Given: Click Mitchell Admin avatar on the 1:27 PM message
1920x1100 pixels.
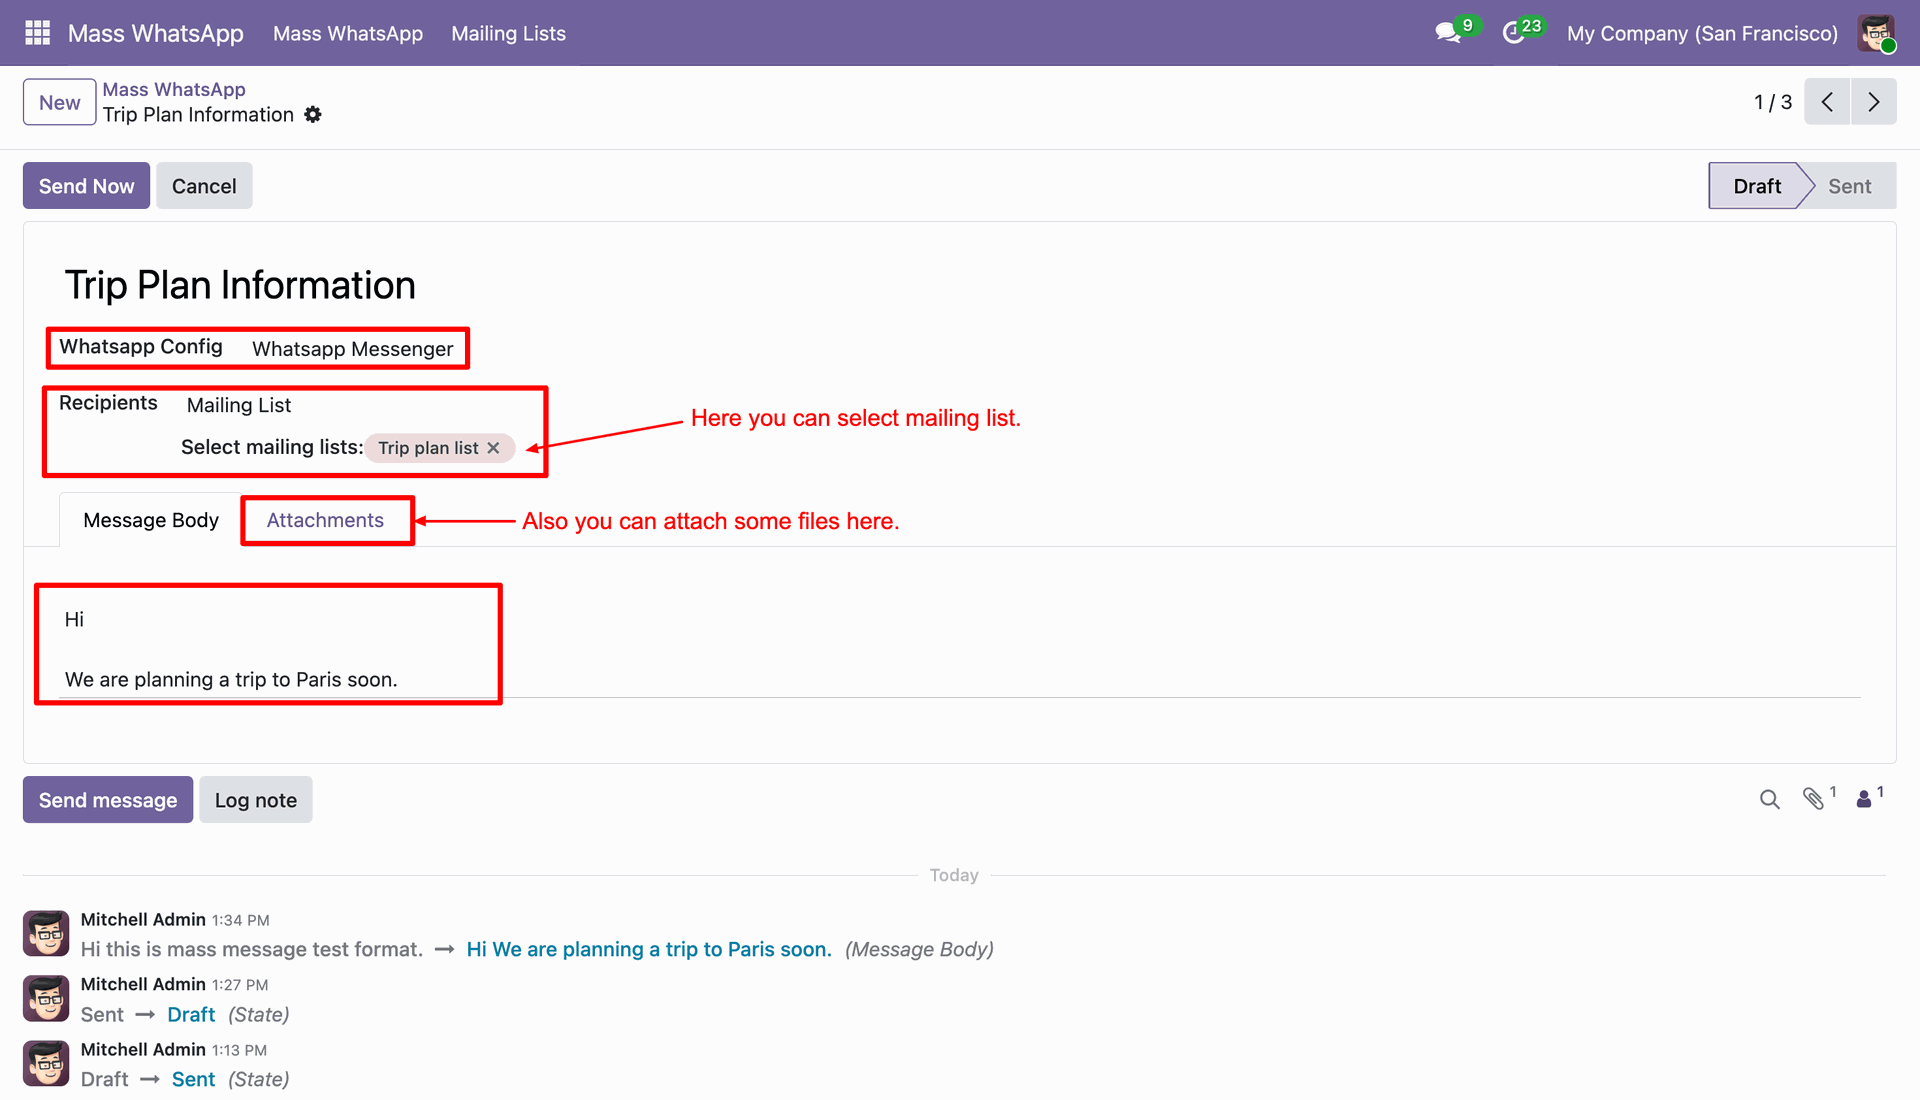Looking at the screenshot, I should click(46, 999).
